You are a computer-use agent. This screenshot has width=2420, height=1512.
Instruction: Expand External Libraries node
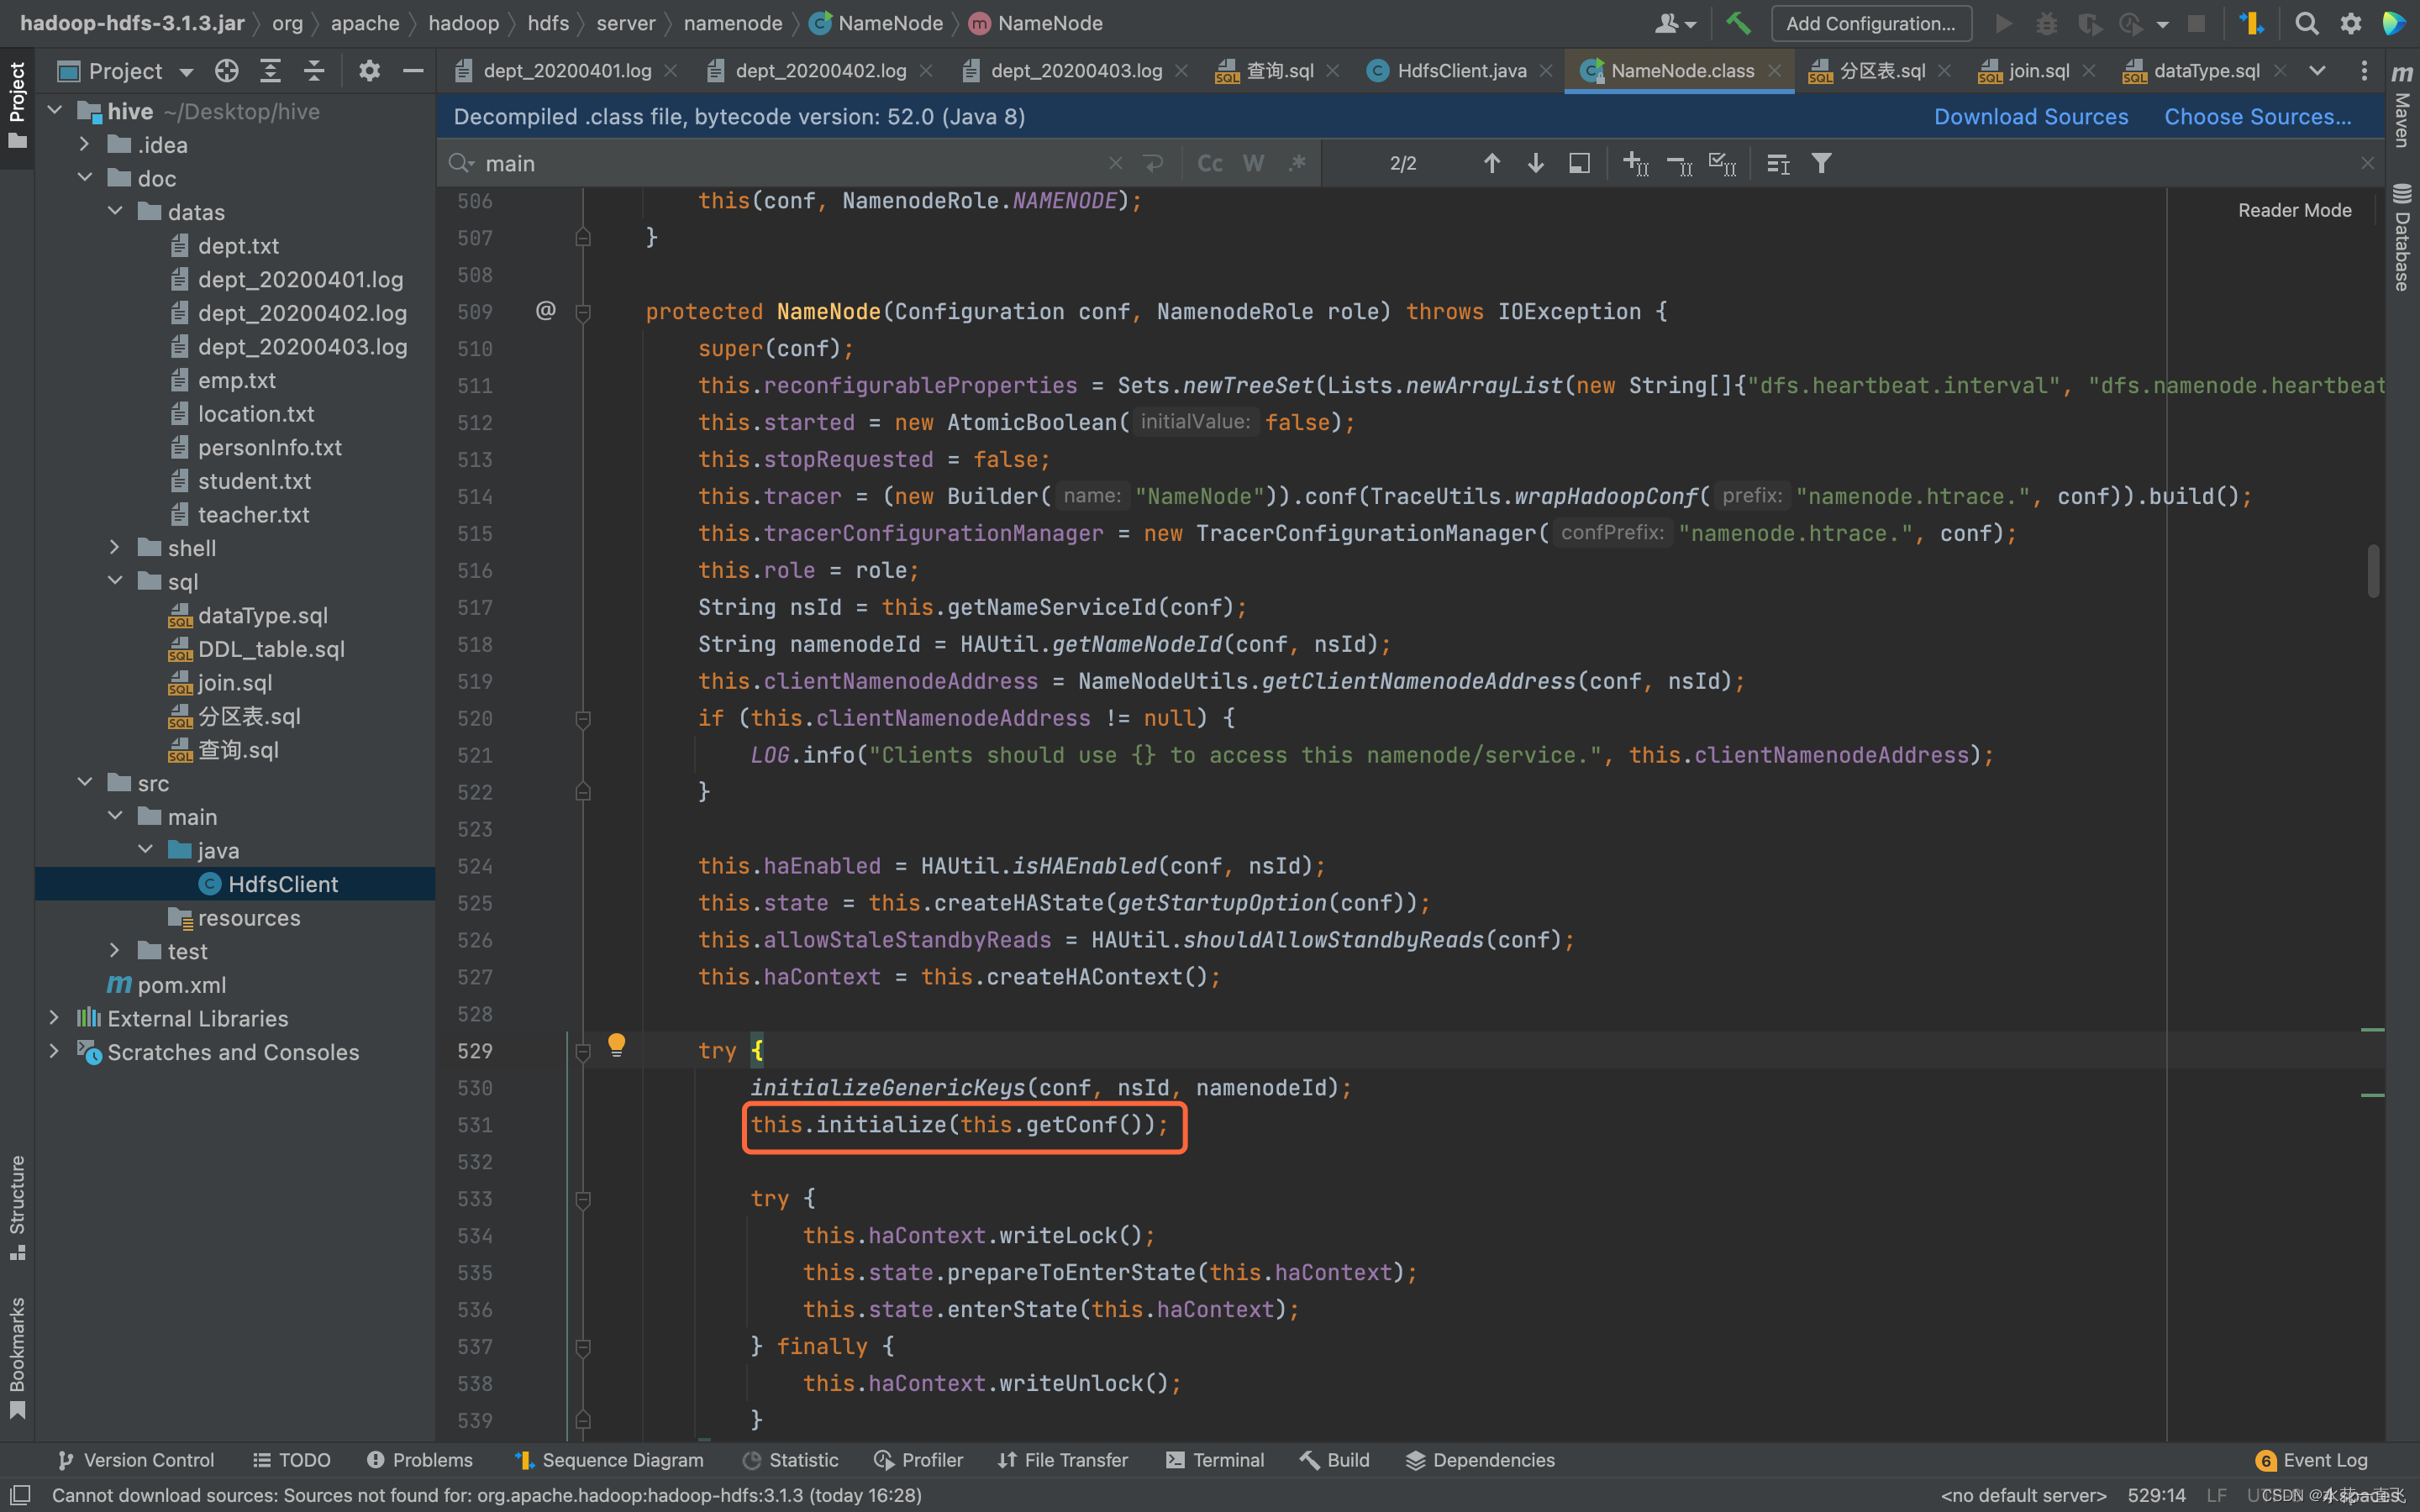54,1018
